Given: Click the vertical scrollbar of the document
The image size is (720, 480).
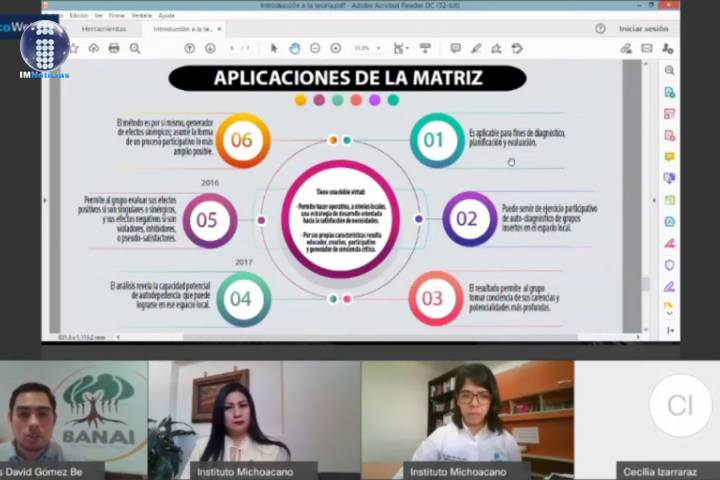Looking at the screenshot, I should click(645, 200).
